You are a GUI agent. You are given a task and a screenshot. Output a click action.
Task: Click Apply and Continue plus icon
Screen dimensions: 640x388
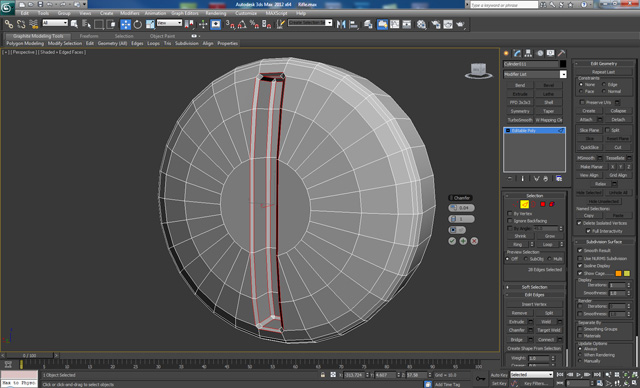[x=463, y=241]
